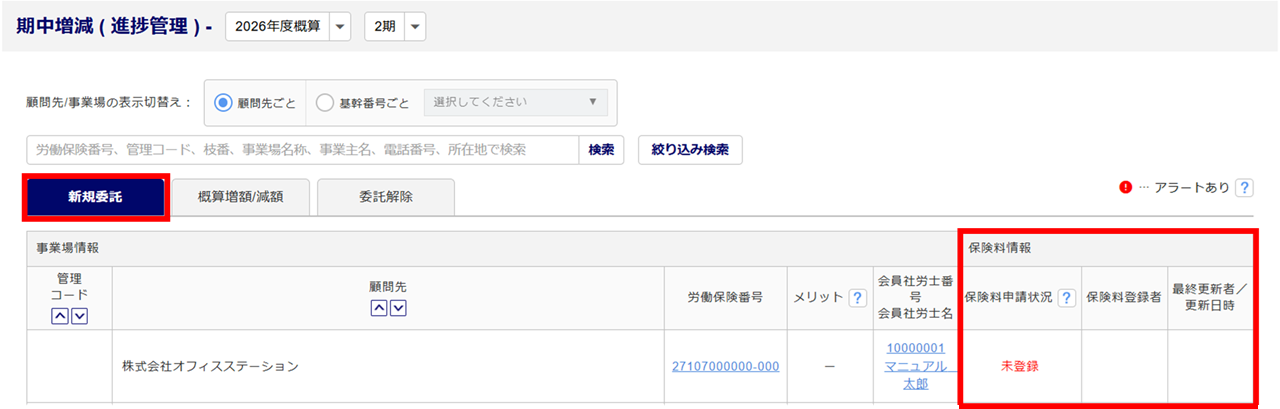
Task: Select the 新規委託 tab
Action: [95, 197]
